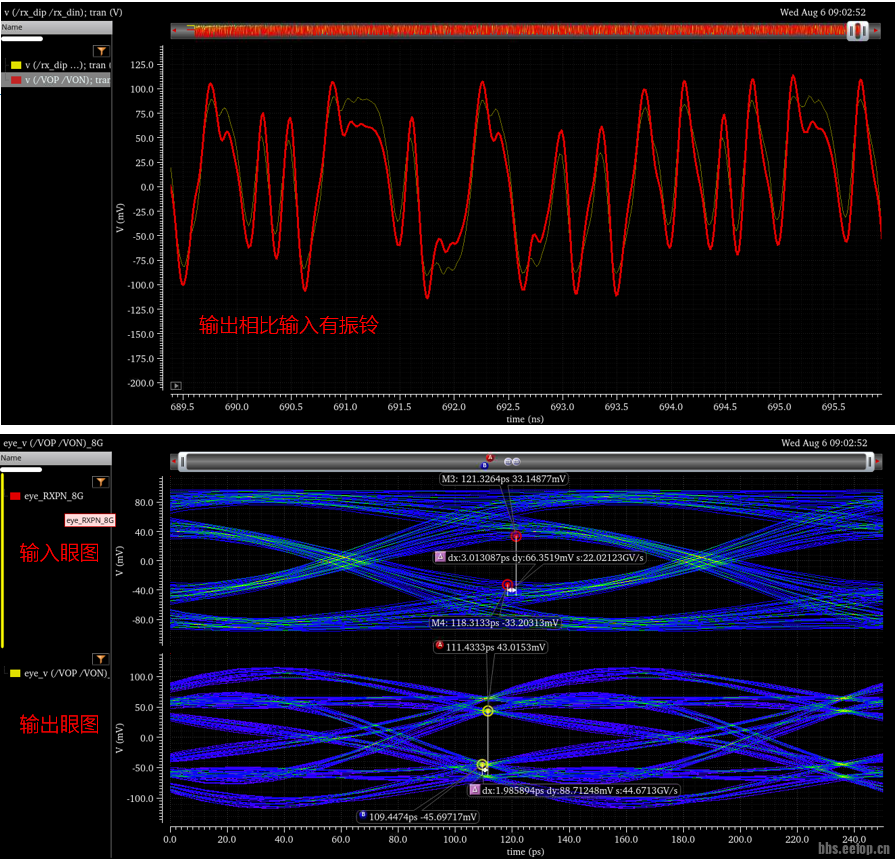Click the eye_RXPN_8G tooltip box
Viewport: 895px width, 860px height.
coord(90,520)
